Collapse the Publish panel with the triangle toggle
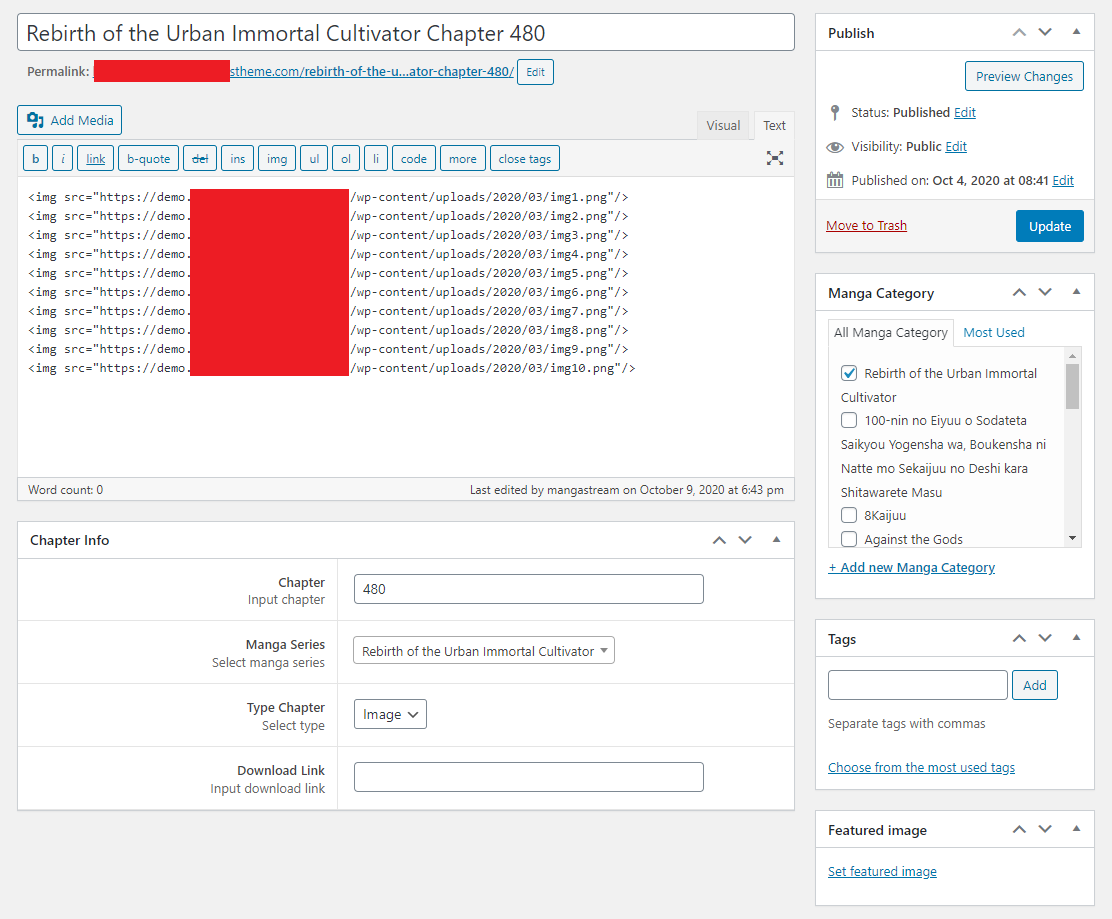 (x=1076, y=32)
